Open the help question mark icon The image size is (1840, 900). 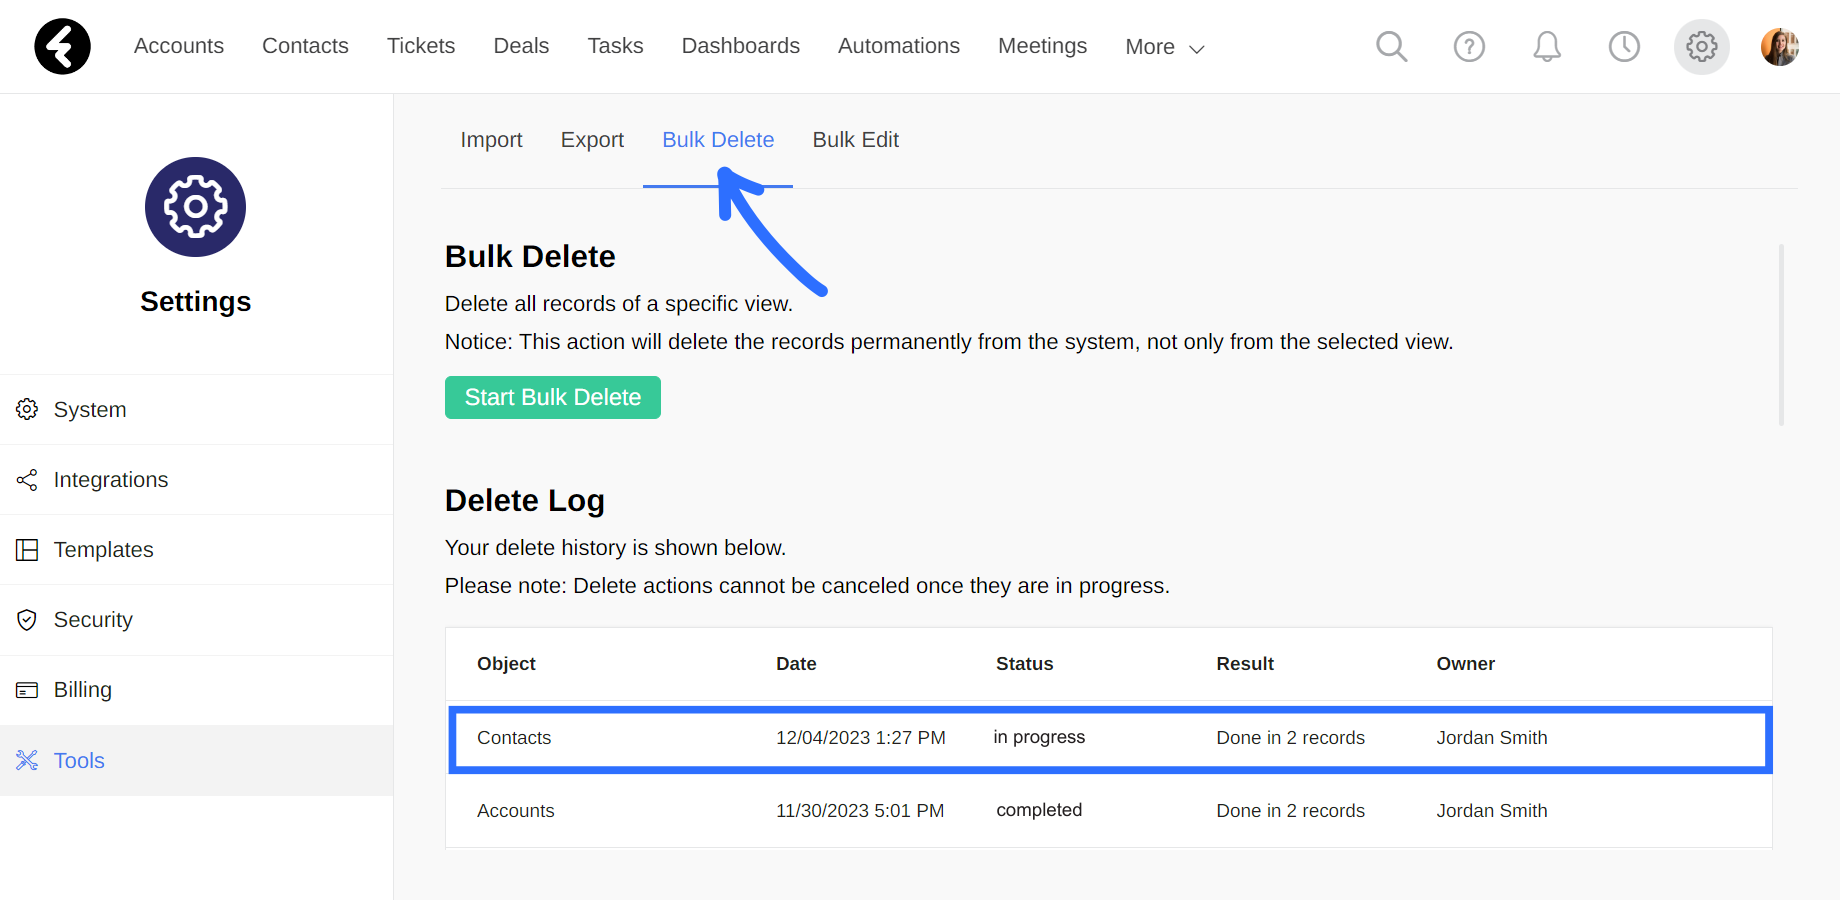(1469, 46)
